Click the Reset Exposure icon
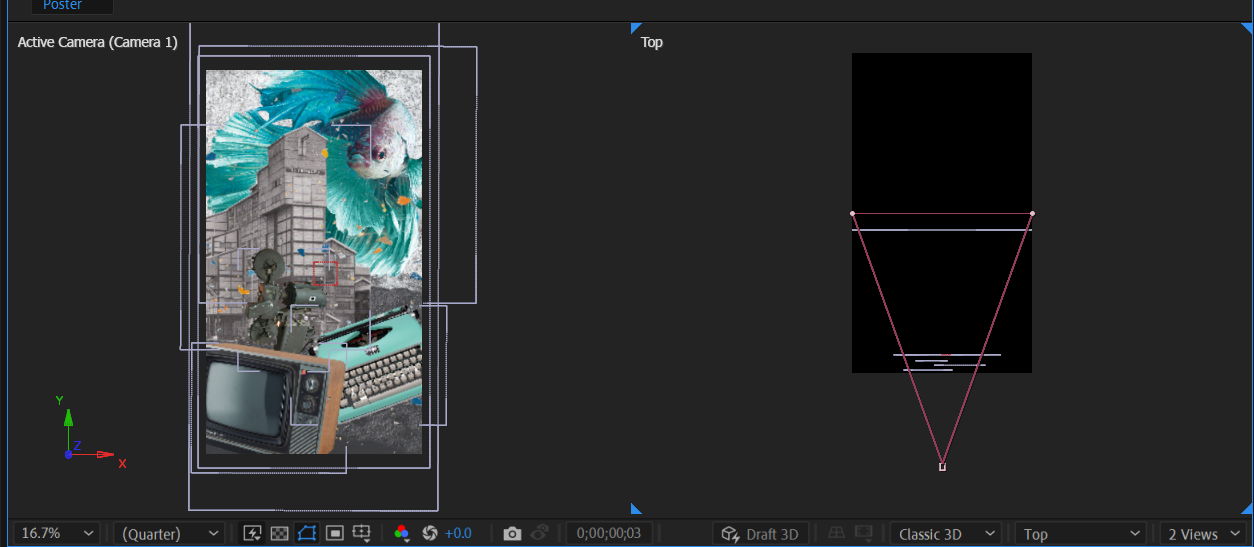 (431, 534)
